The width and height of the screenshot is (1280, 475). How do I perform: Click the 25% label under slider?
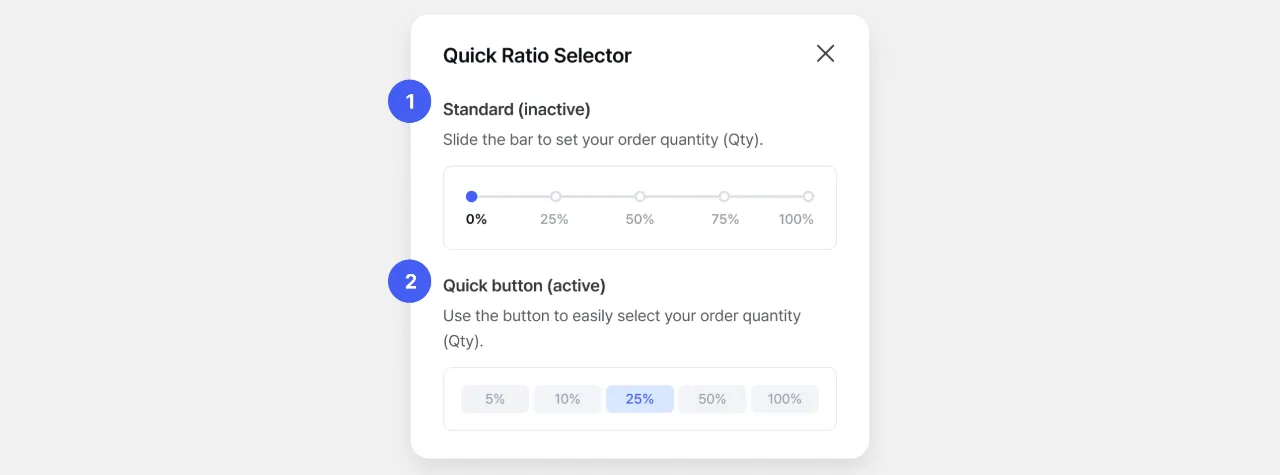point(554,219)
